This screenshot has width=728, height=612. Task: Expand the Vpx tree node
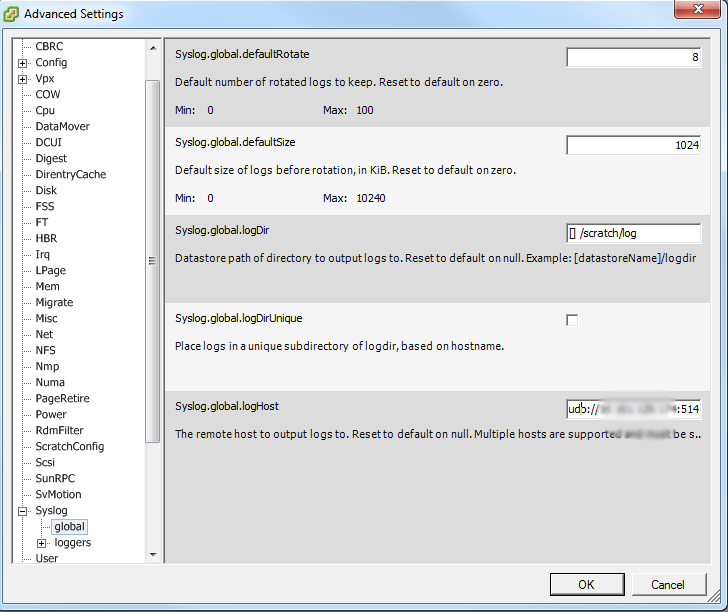point(22,79)
